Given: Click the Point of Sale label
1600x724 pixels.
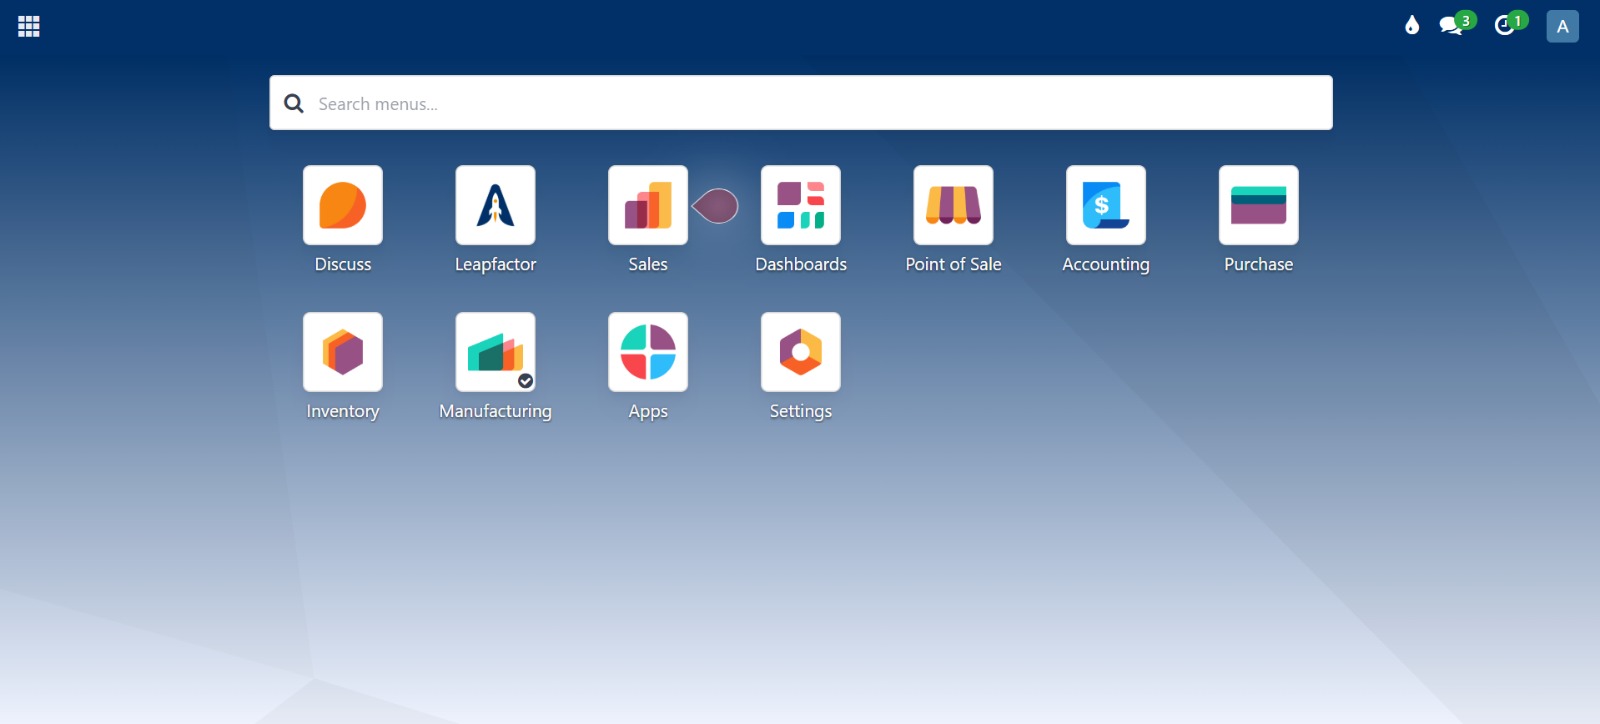Looking at the screenshot, I should pos(953,264).
